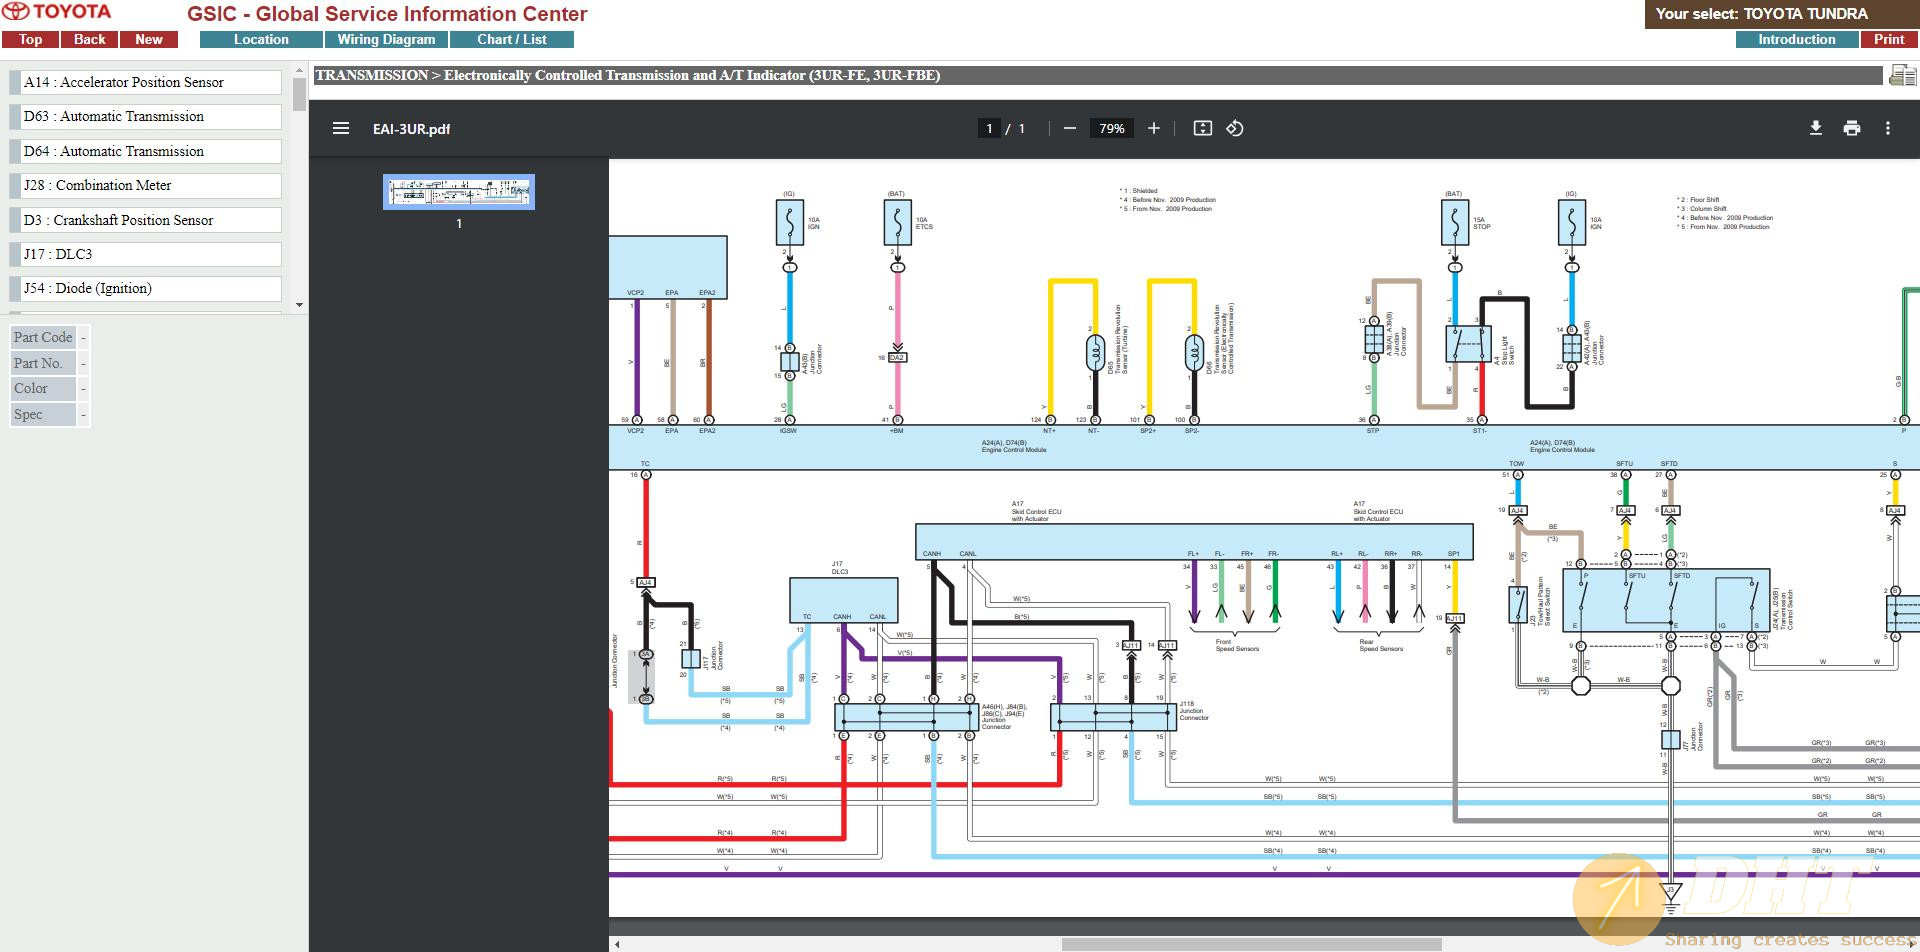This screenshot has width=1920, height=952.
Task: Select A14 : Accelerator Position Sensor
Action: tap(146, 83)
